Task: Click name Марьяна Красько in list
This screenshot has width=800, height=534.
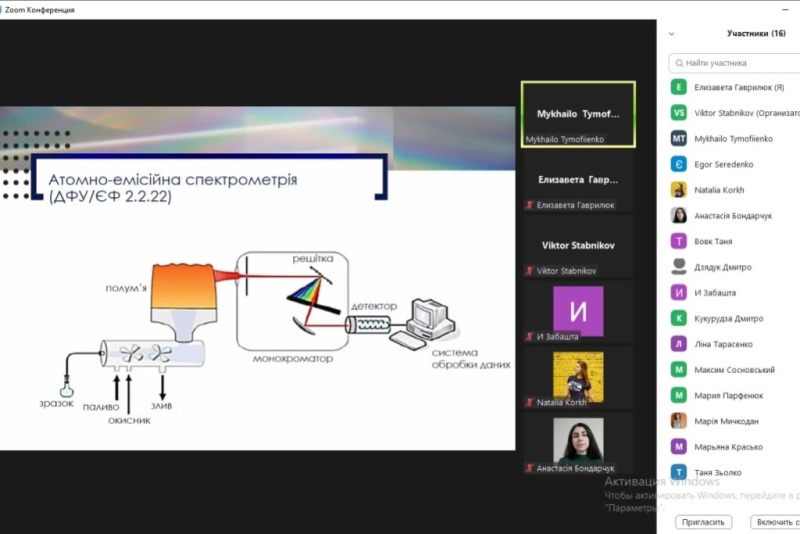Action: tap(728, 447)
